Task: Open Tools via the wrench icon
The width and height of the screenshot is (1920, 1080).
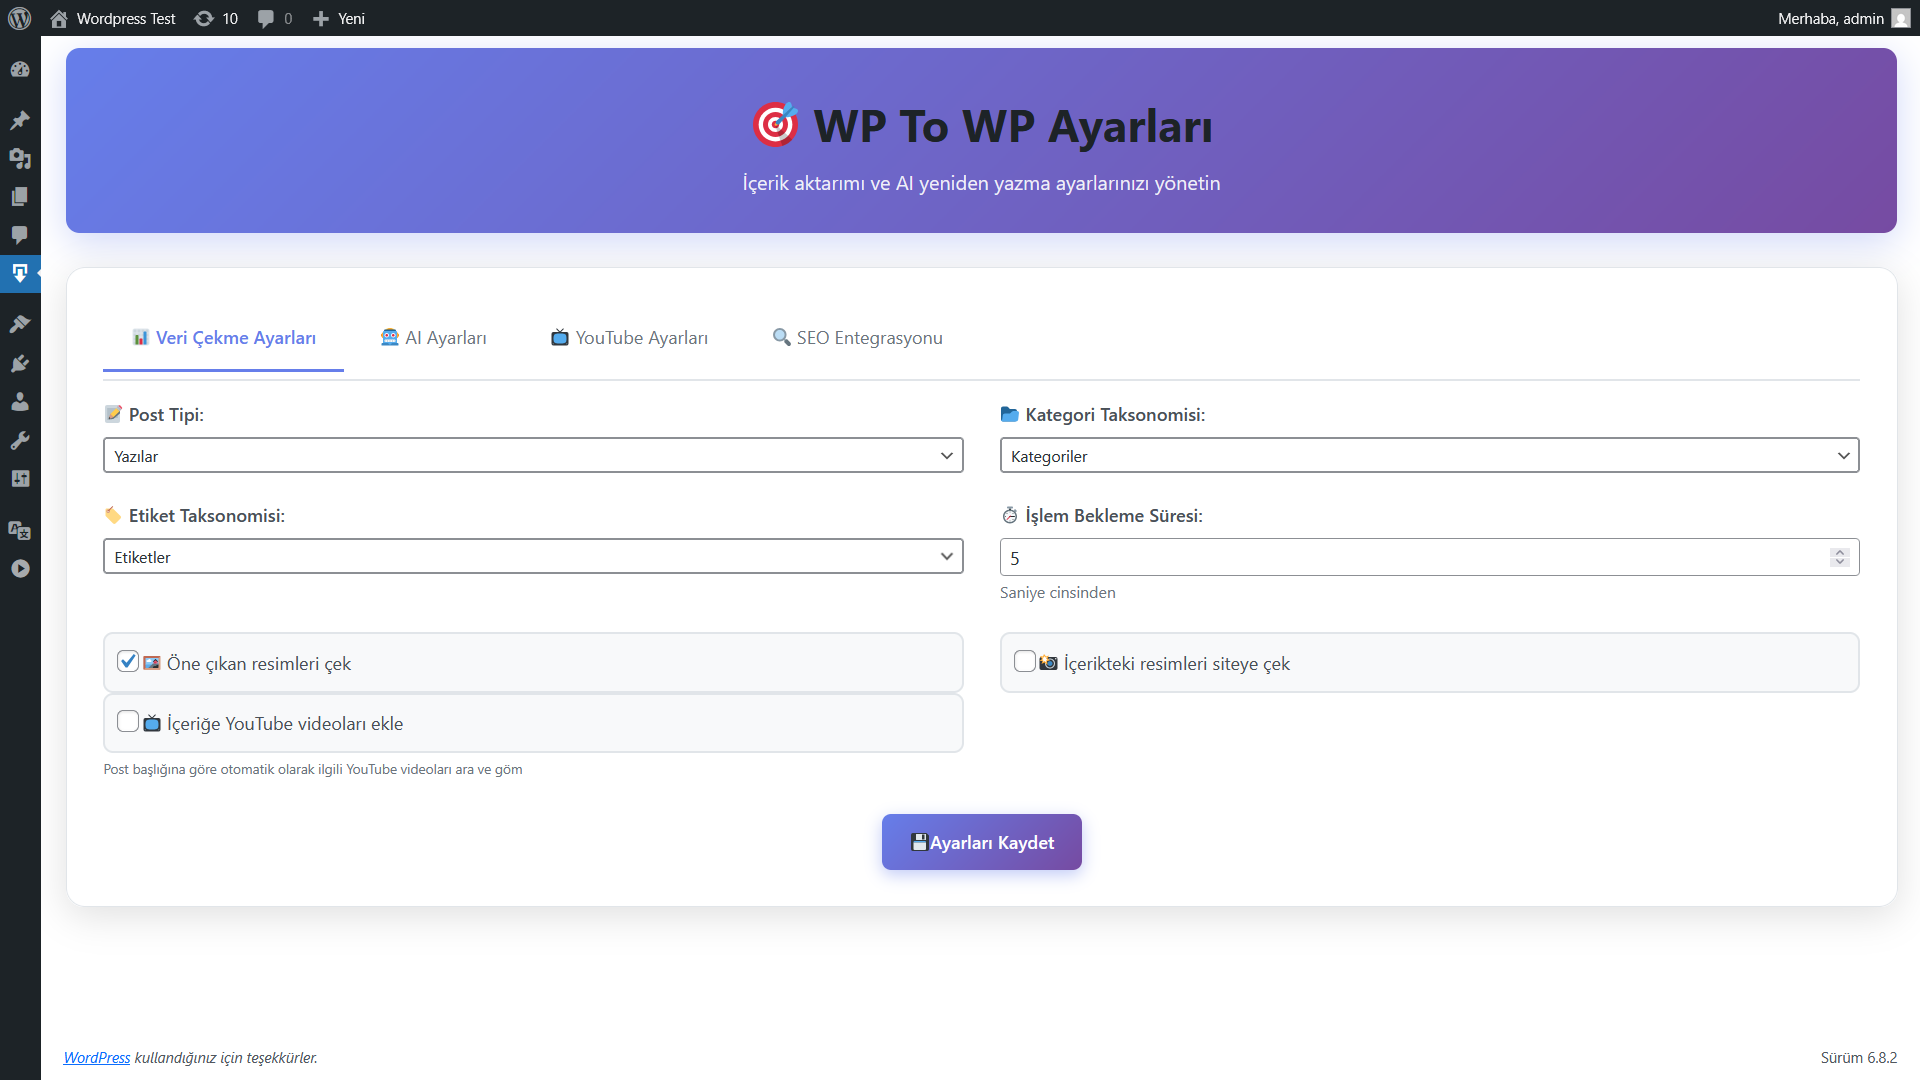Action: pos(20,440)
